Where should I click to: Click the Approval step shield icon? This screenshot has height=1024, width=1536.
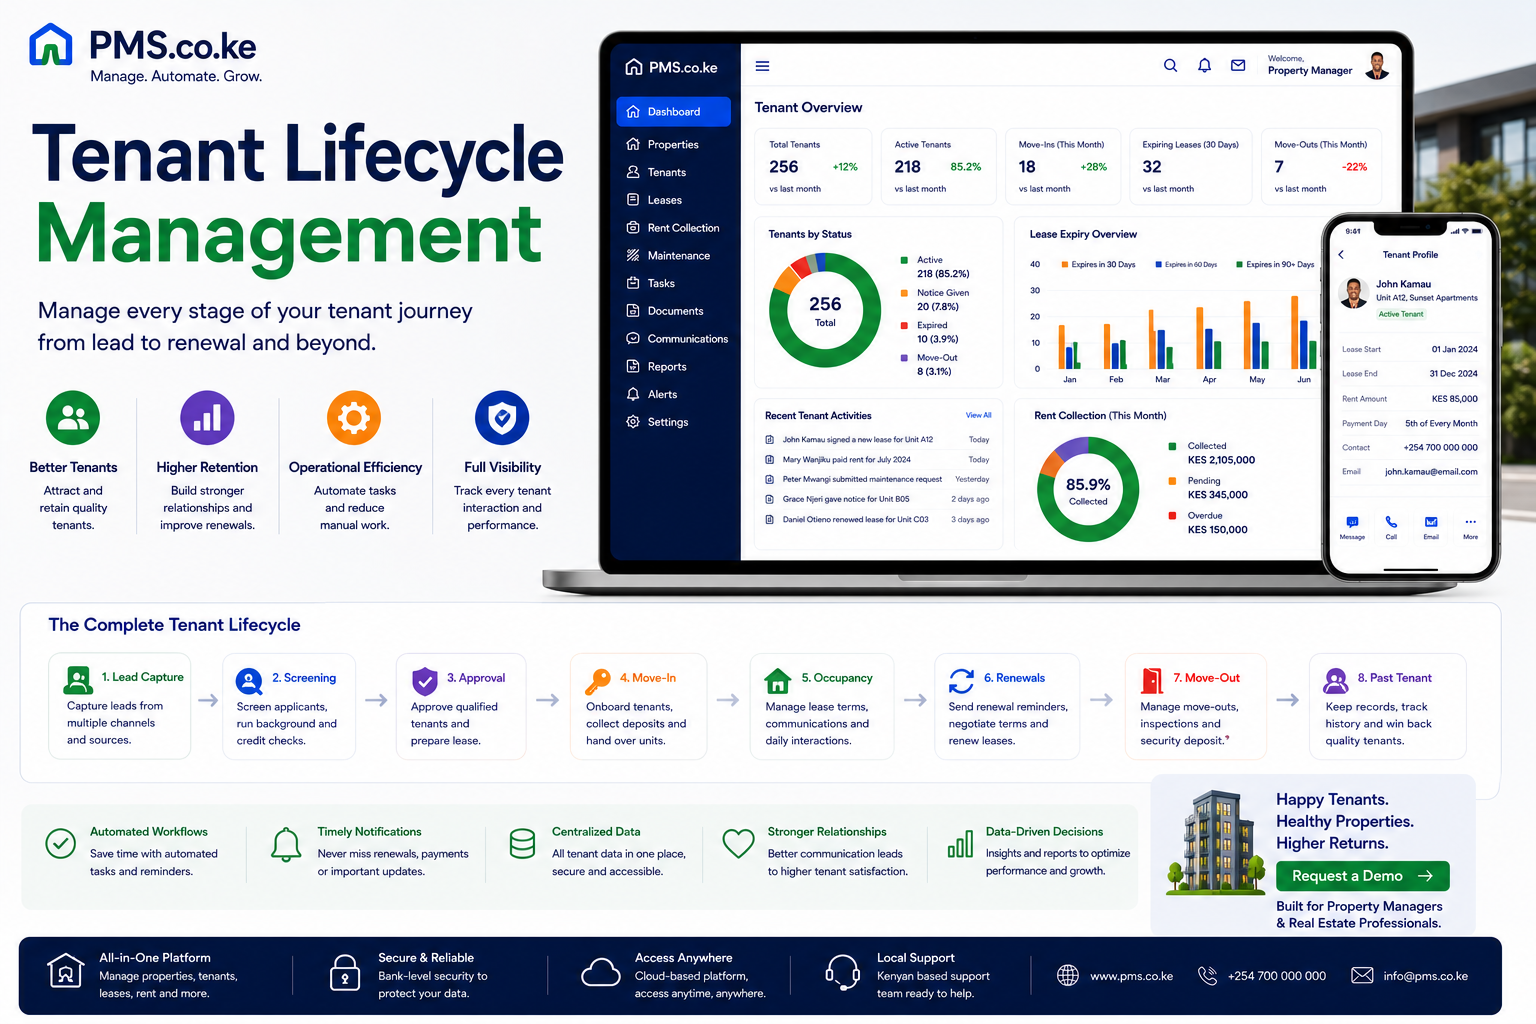click(425, 681)
